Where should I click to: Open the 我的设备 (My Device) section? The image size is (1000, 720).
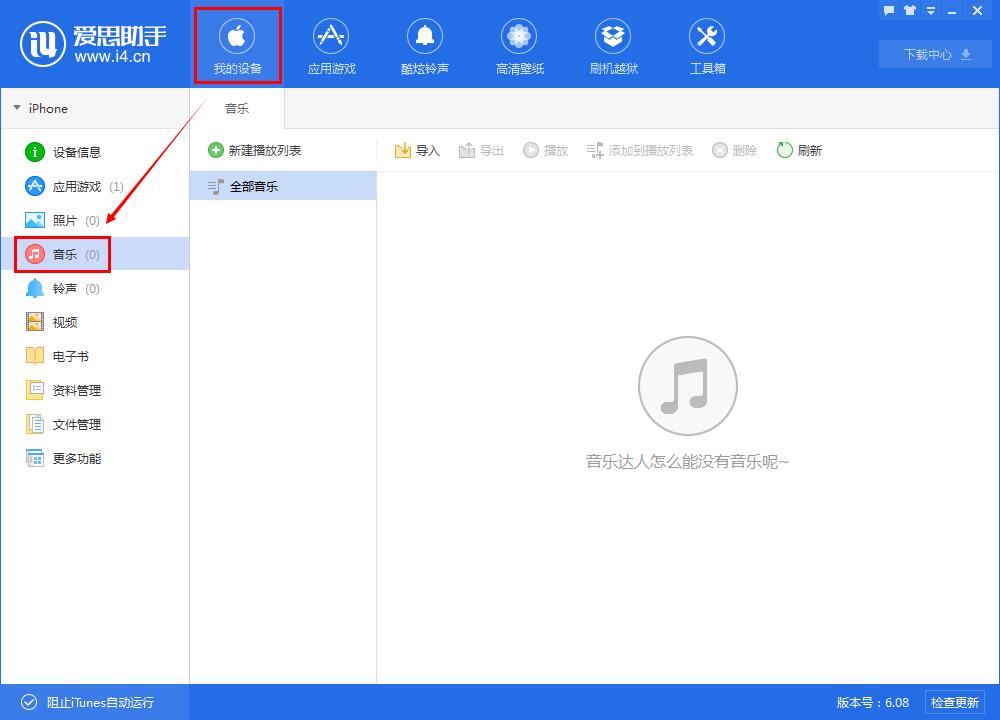[x=237, y=42]
